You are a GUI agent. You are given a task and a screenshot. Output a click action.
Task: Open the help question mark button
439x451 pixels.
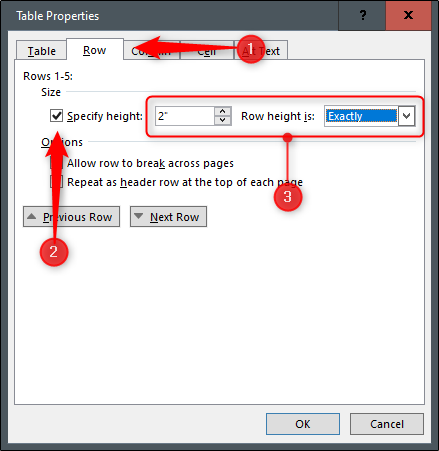click(362, 15)
